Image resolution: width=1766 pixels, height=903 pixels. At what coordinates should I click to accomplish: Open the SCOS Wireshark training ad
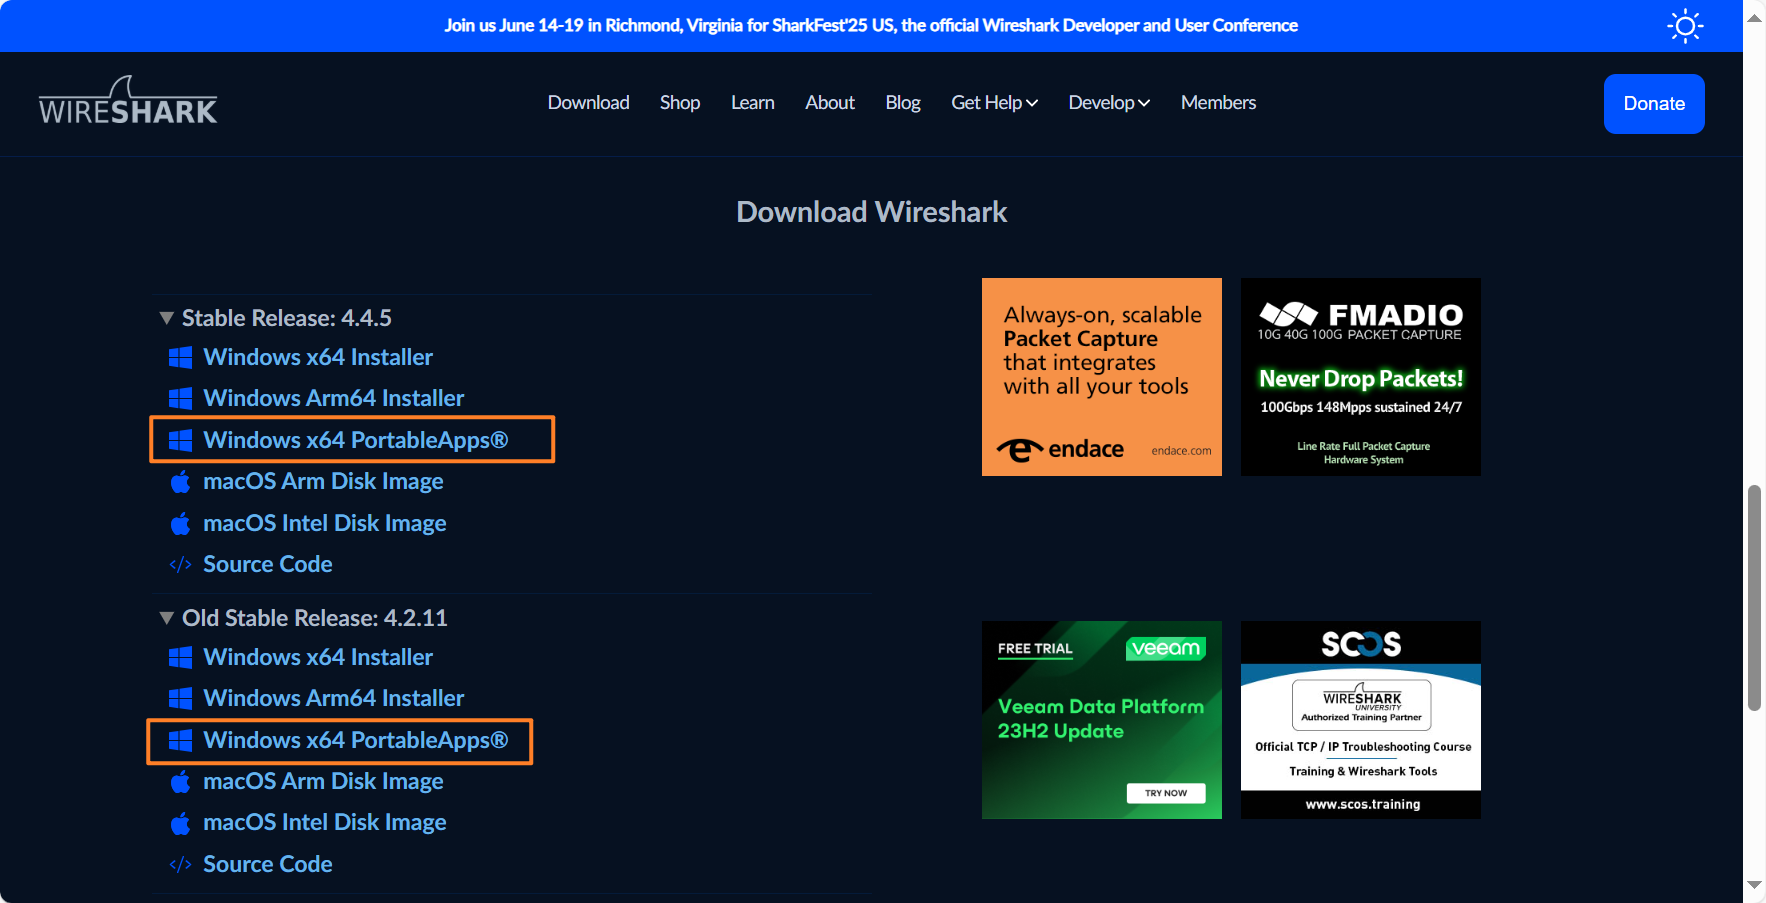(x=1361, y=720)
